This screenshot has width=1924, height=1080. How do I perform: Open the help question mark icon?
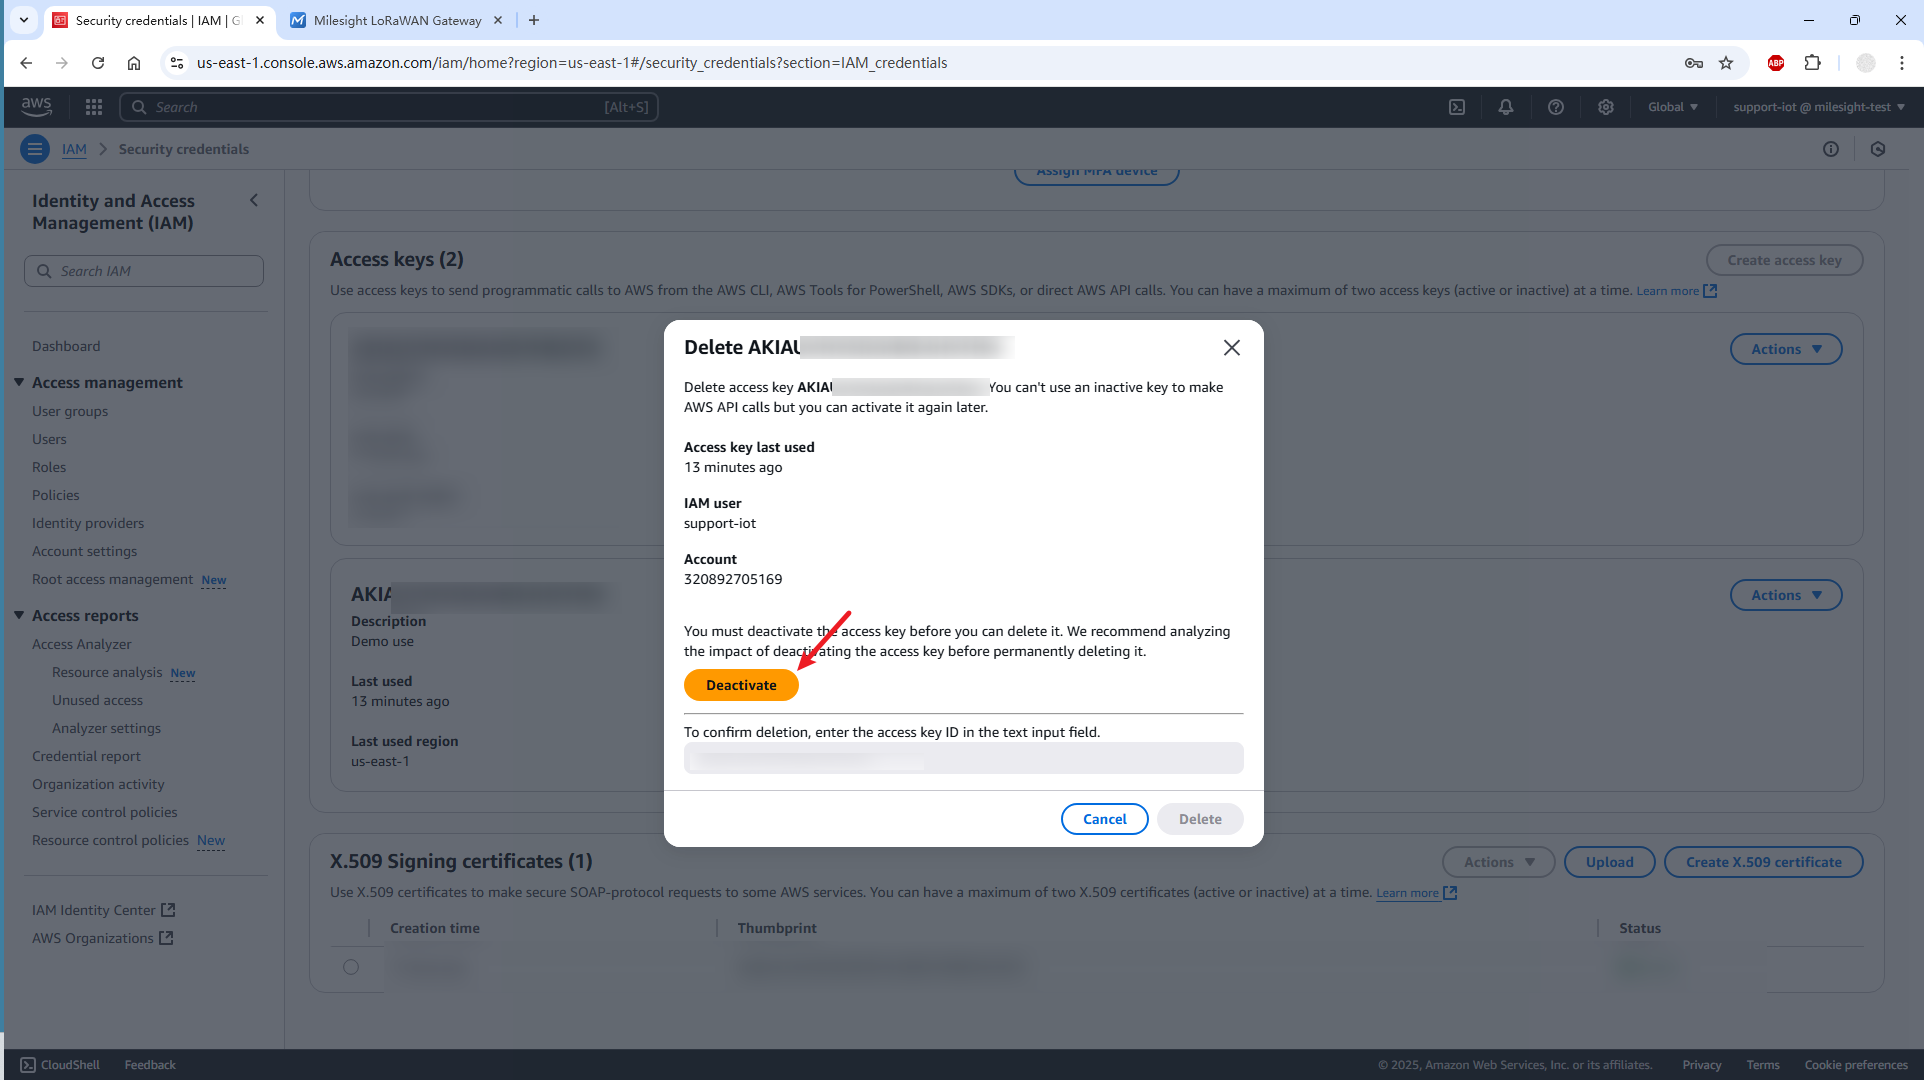(1556, 107)
